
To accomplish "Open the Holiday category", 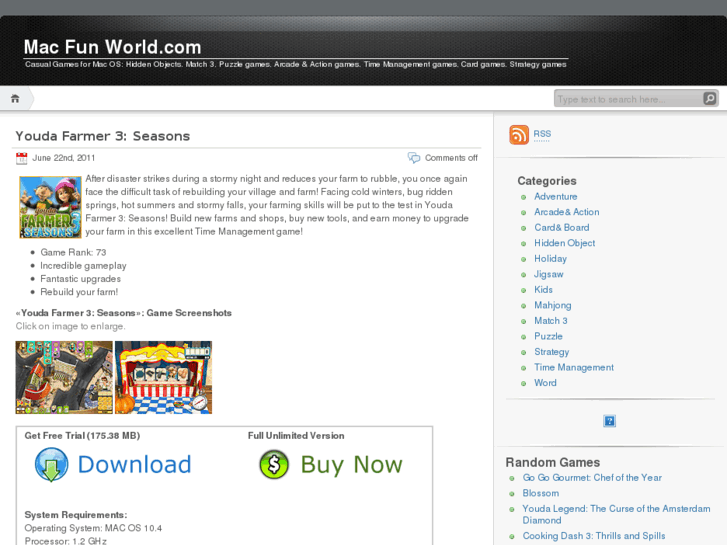I will tap(550, 259).
